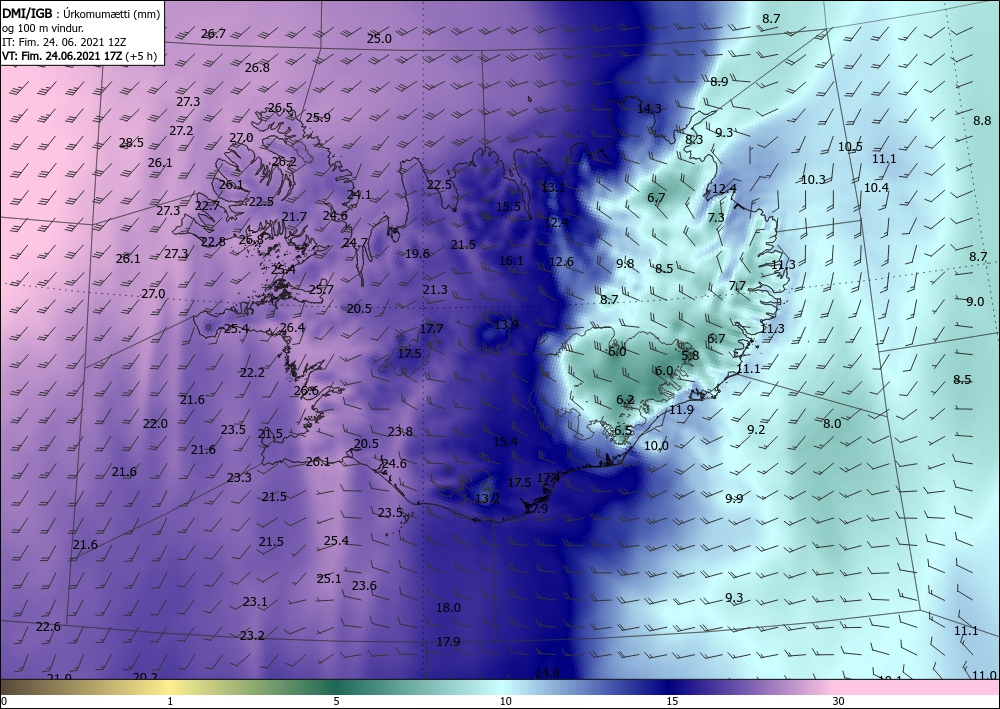Click the map value 24.1
Screen dimensions: 1000x709
pos(359,194)
